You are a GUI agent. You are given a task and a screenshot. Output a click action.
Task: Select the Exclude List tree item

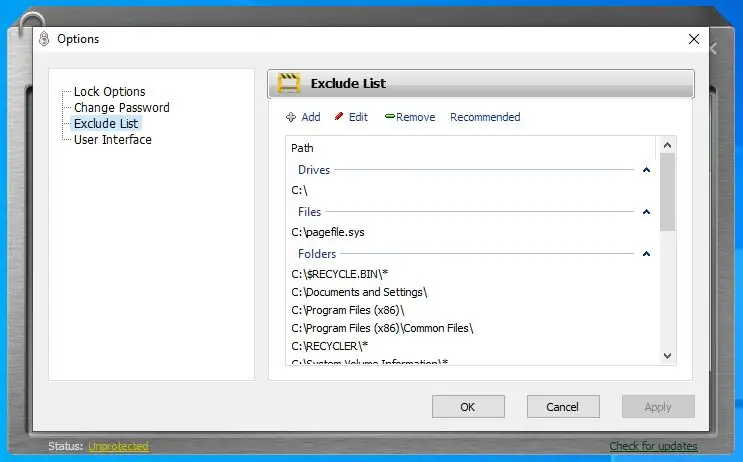tap(106, 124)
